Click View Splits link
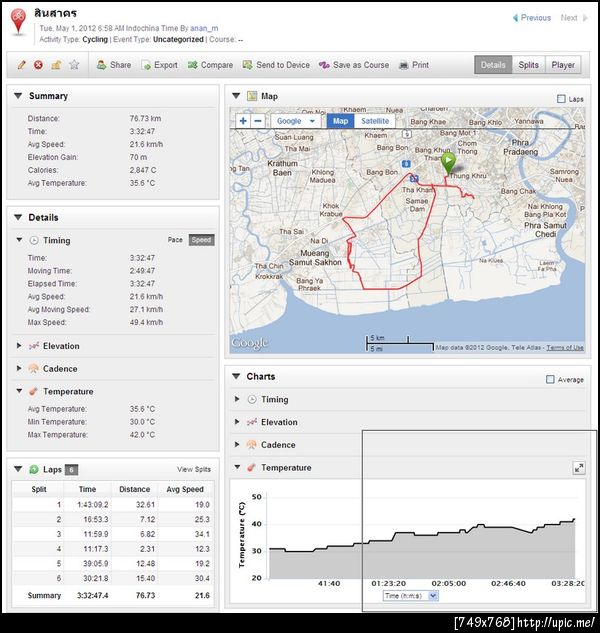This screenshot has width=600, height=633. pos(194,469)
